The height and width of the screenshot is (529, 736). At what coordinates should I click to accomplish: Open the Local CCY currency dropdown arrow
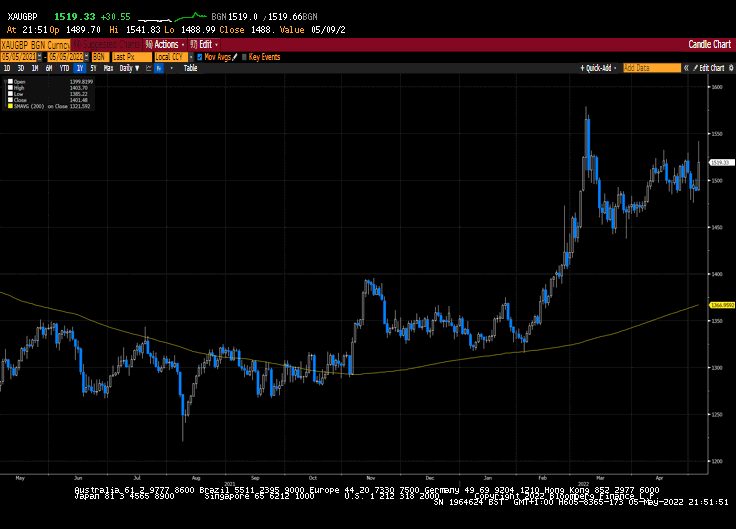pyautogui.click(x=191, y=57)
